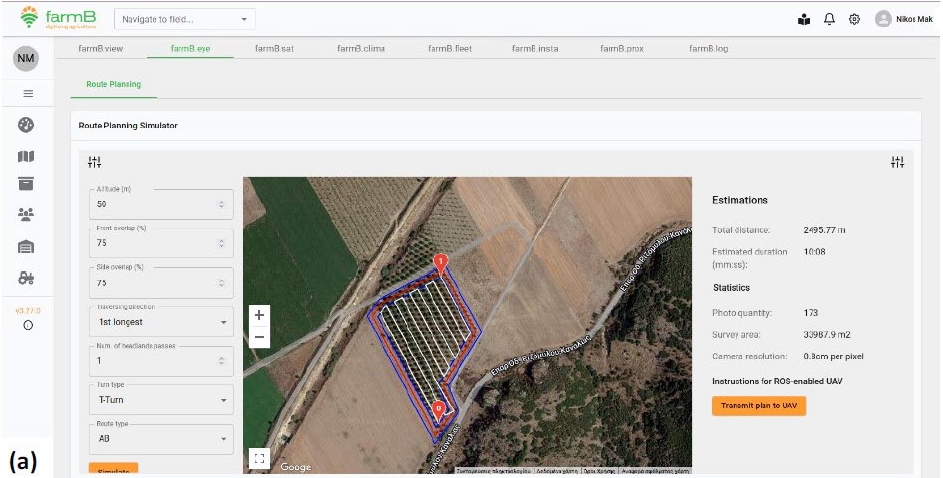Screen dimensions: 943x478
Task: Switch to the farmB.sat tab
Action: point(274,48)
